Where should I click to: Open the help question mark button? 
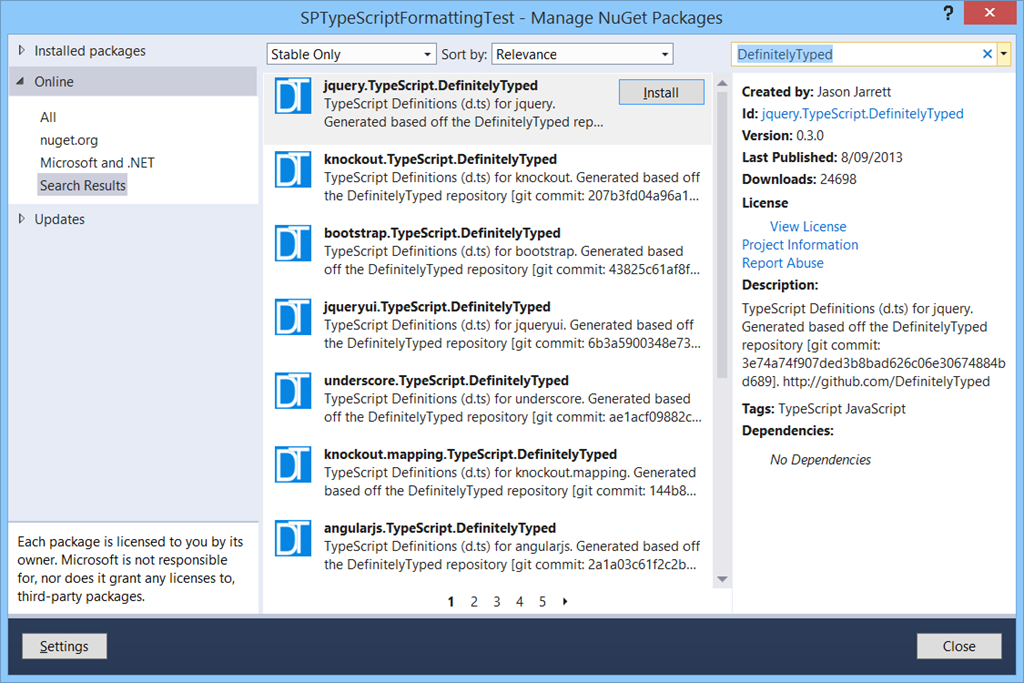tap(948, 13)
